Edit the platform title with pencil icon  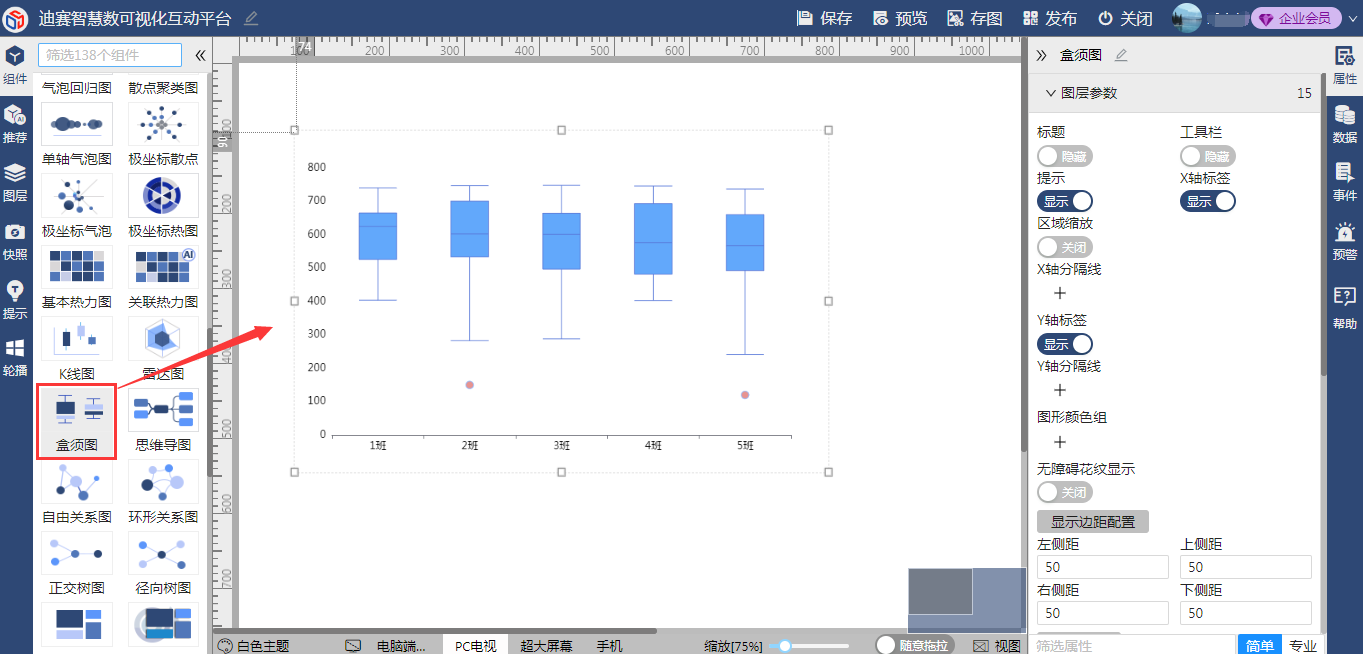click(x=251, y=18)
